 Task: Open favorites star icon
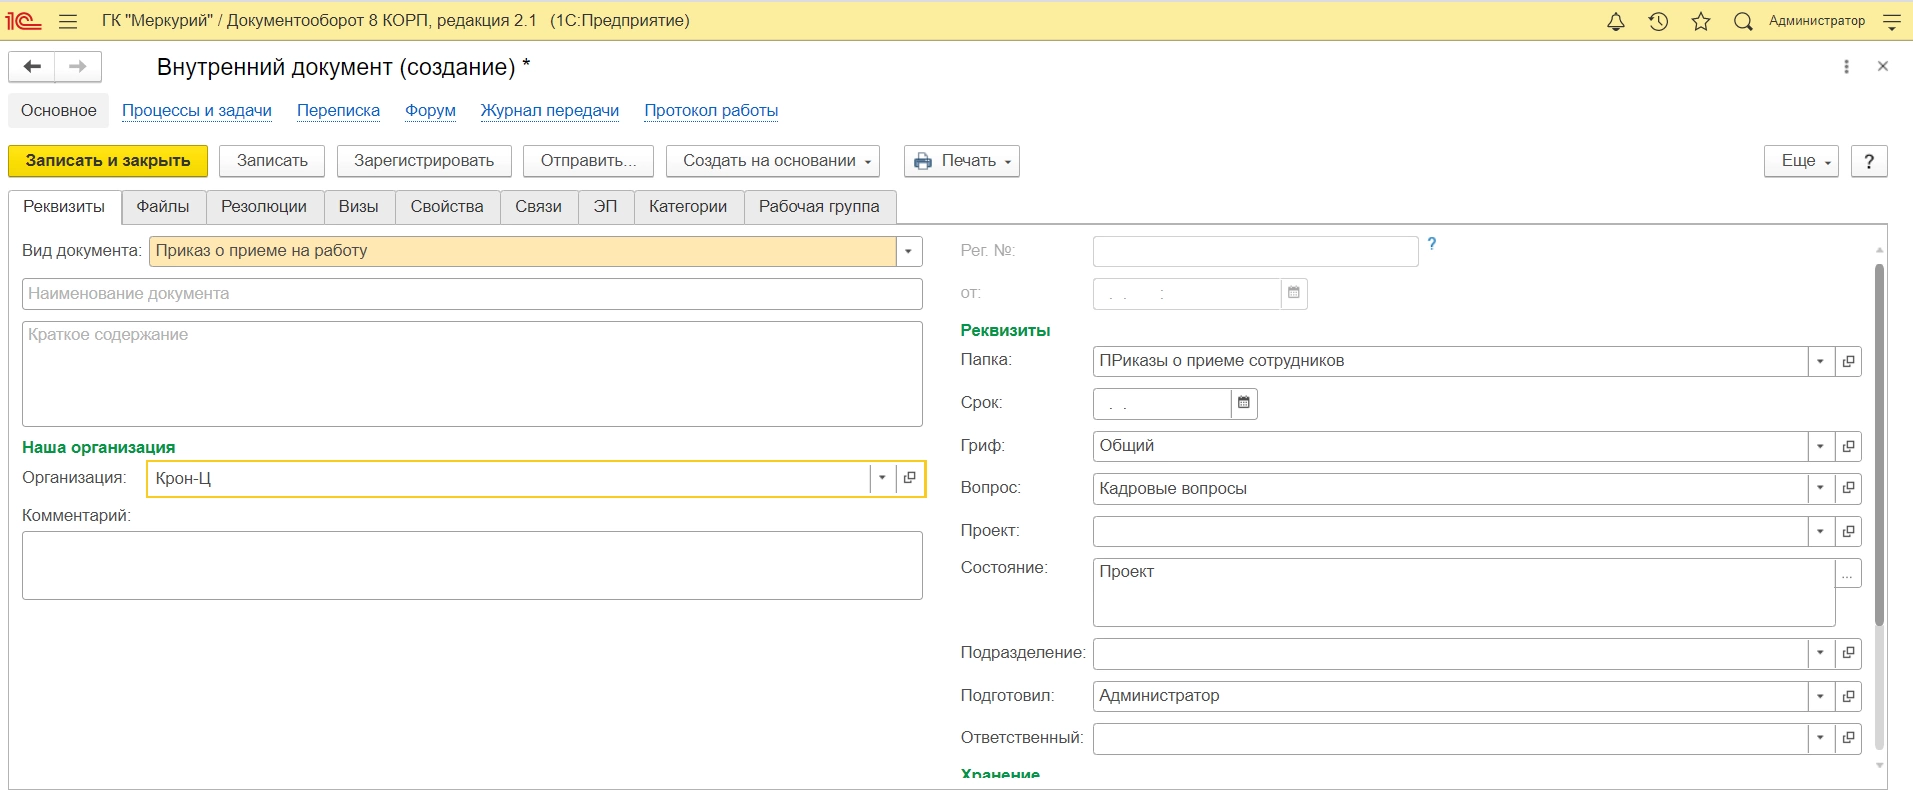coord(1701,21)
